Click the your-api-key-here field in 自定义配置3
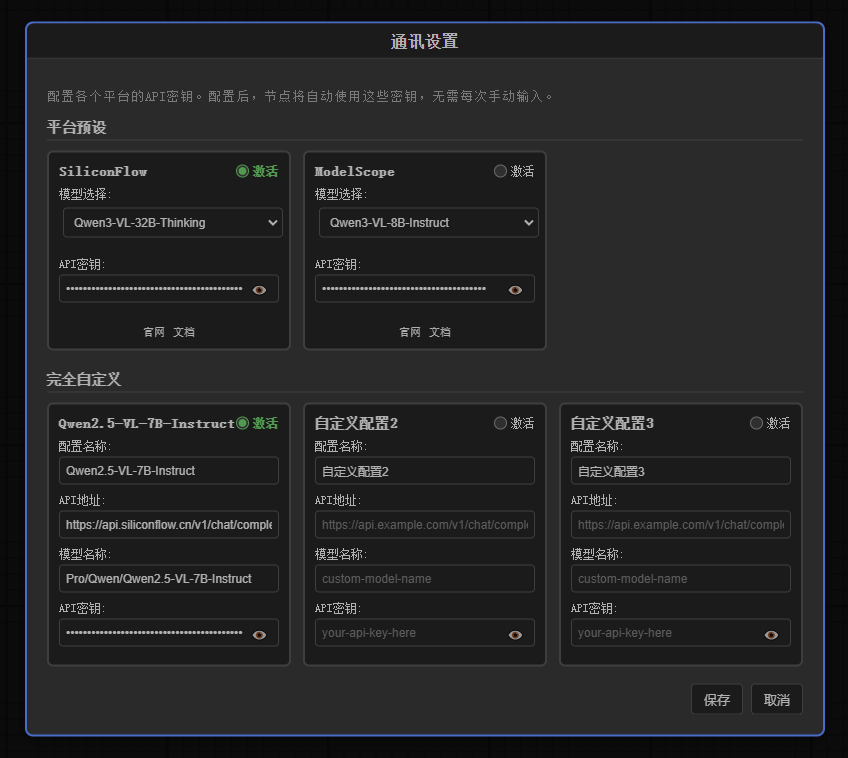Viewport: 848px width, 758px height. click(680, 633)
